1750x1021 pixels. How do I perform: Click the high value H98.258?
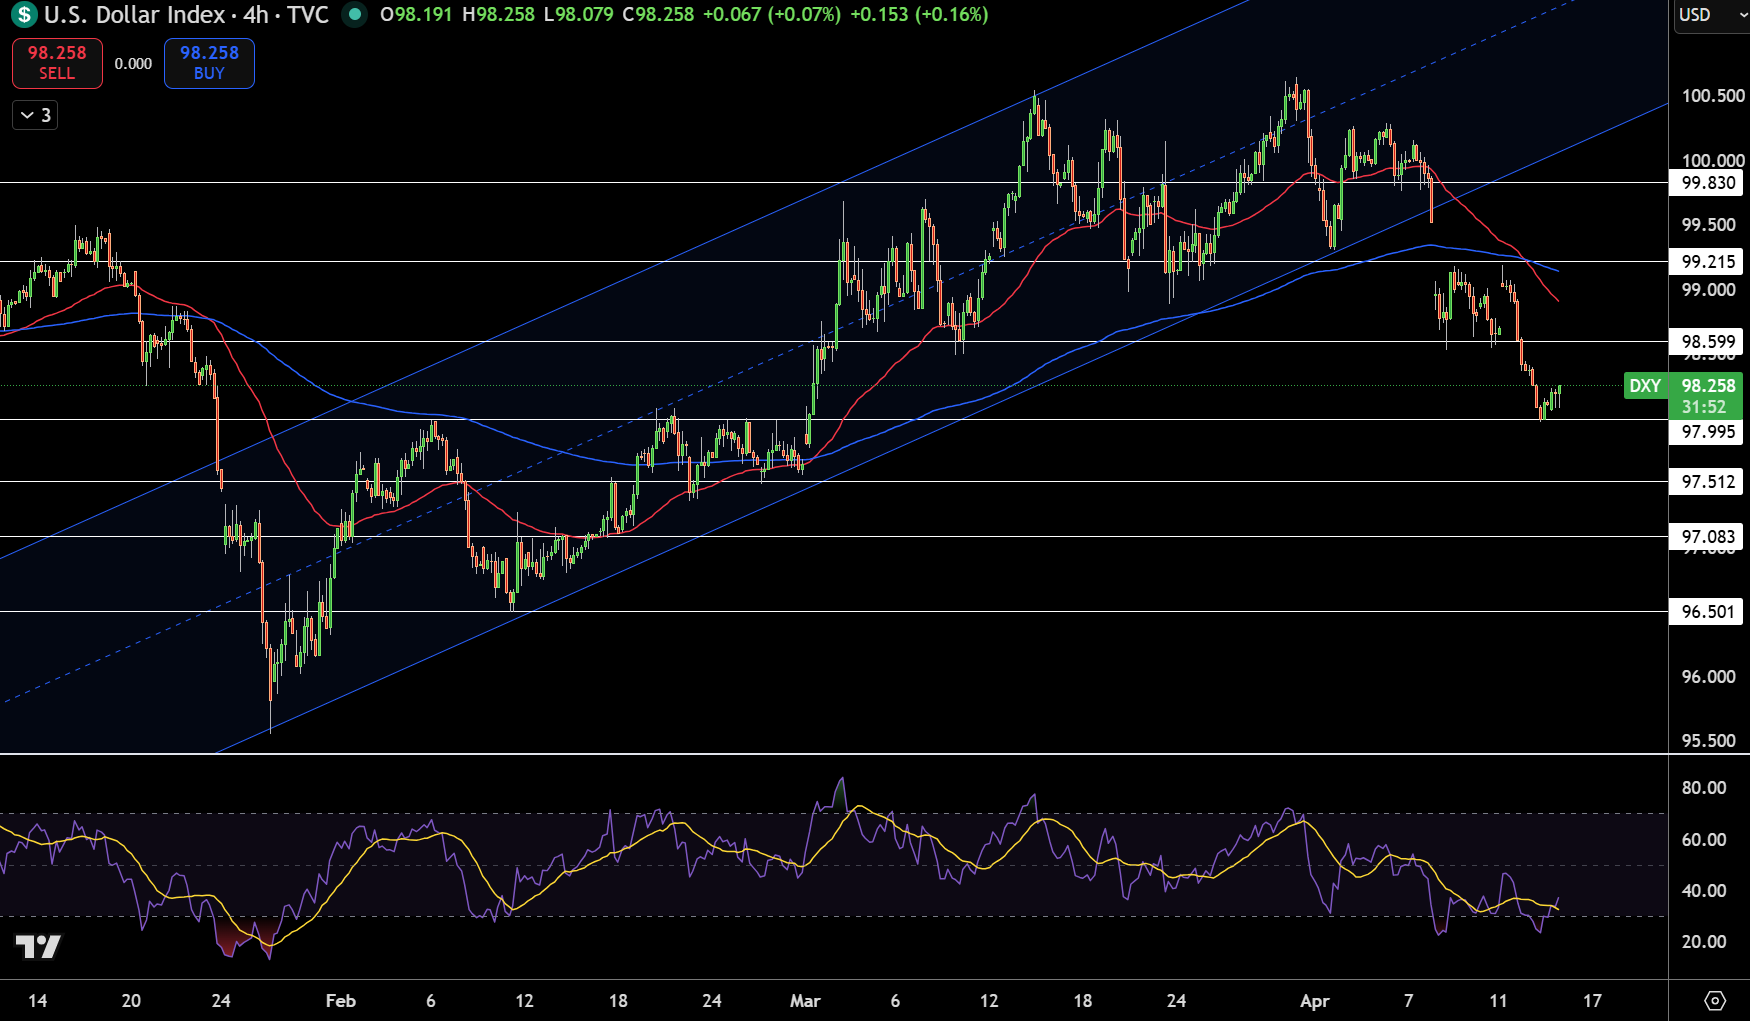click(x=498, y=15)
